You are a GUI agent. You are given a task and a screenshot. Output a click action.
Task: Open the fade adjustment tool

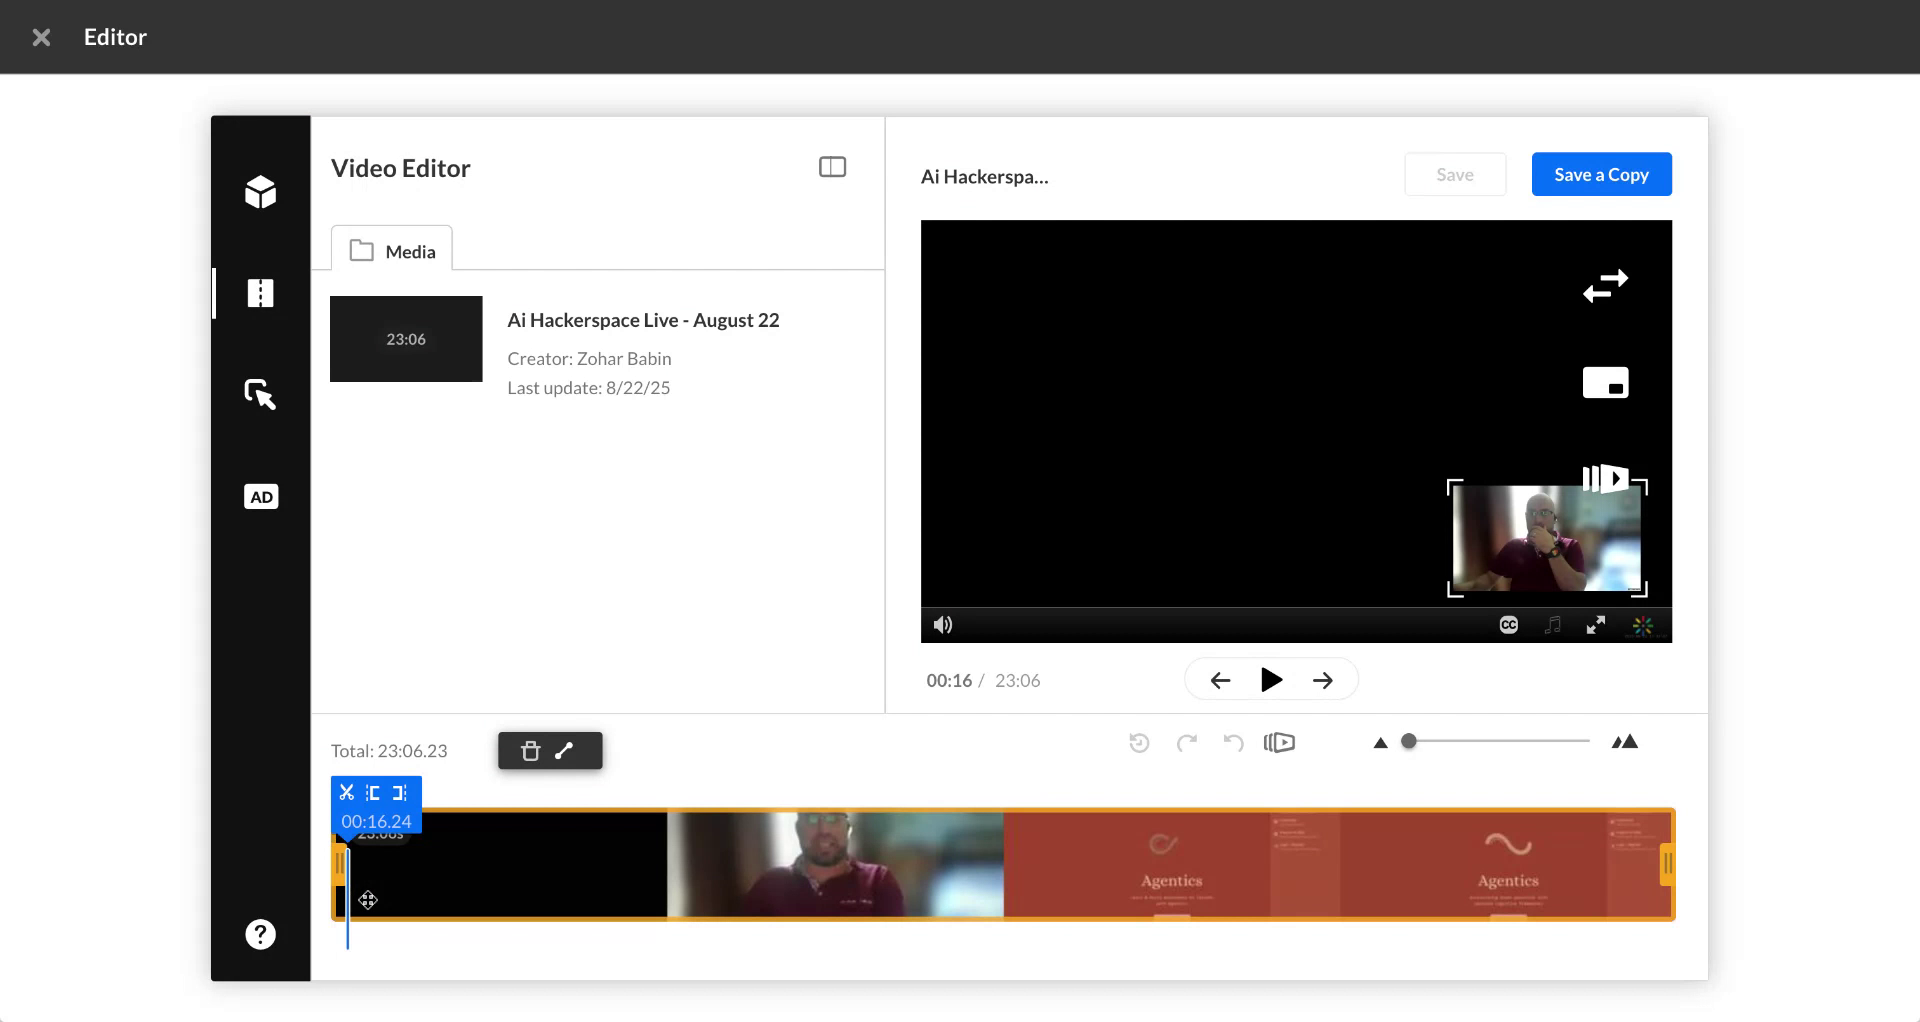tap(565, 750)
